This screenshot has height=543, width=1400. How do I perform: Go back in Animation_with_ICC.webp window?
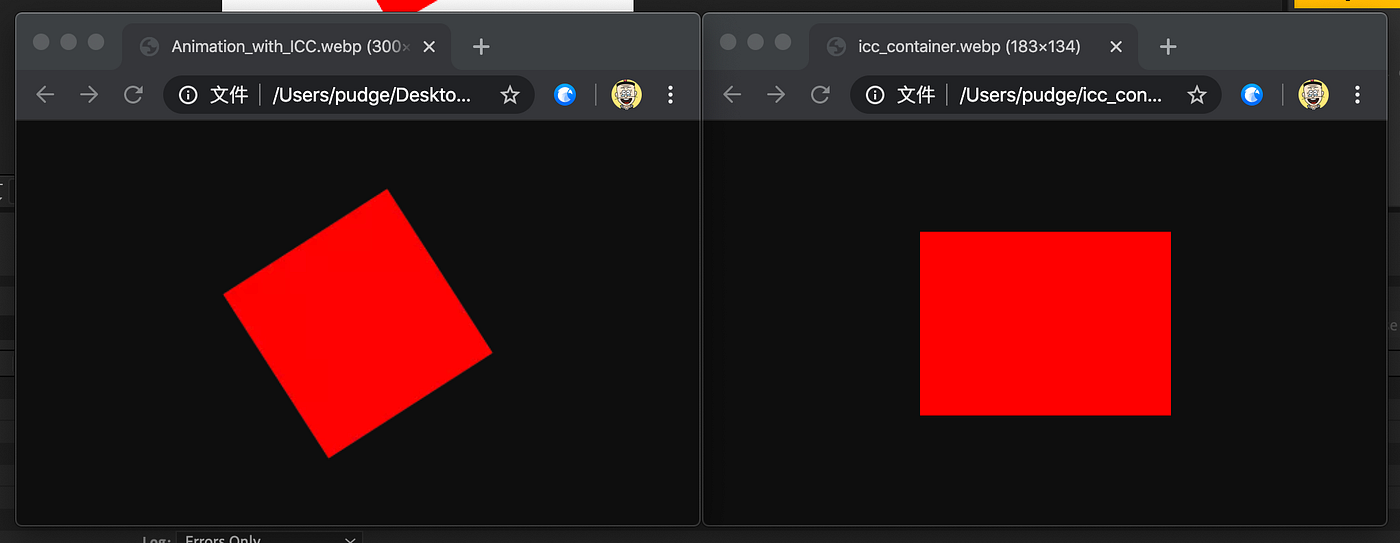click(x=45, y=95)
